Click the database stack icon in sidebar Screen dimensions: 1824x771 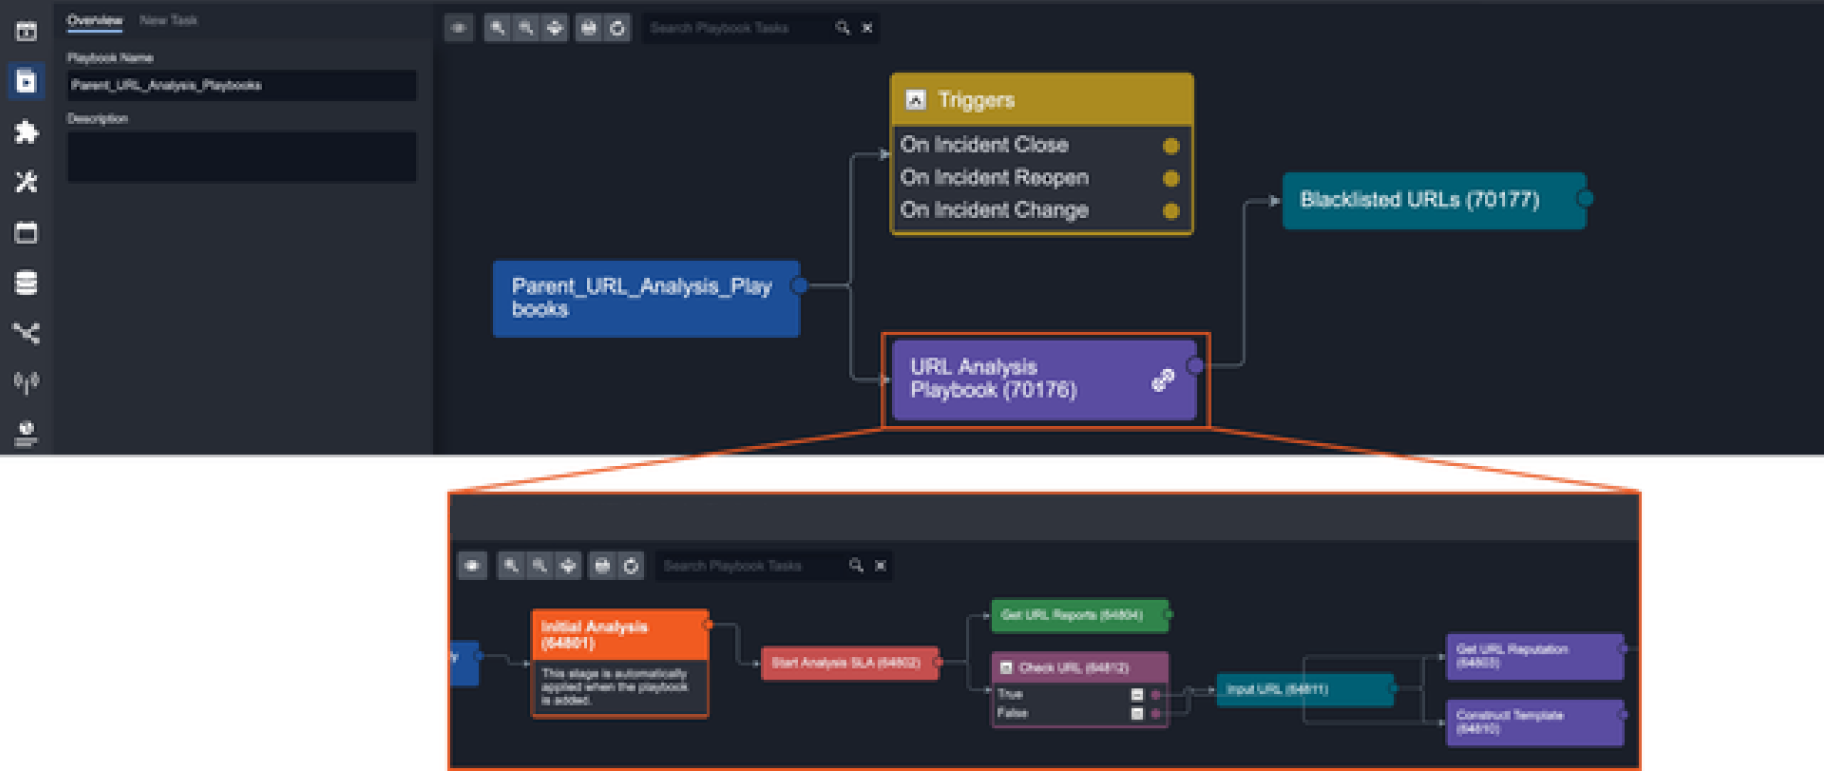(x=26, y=283)
